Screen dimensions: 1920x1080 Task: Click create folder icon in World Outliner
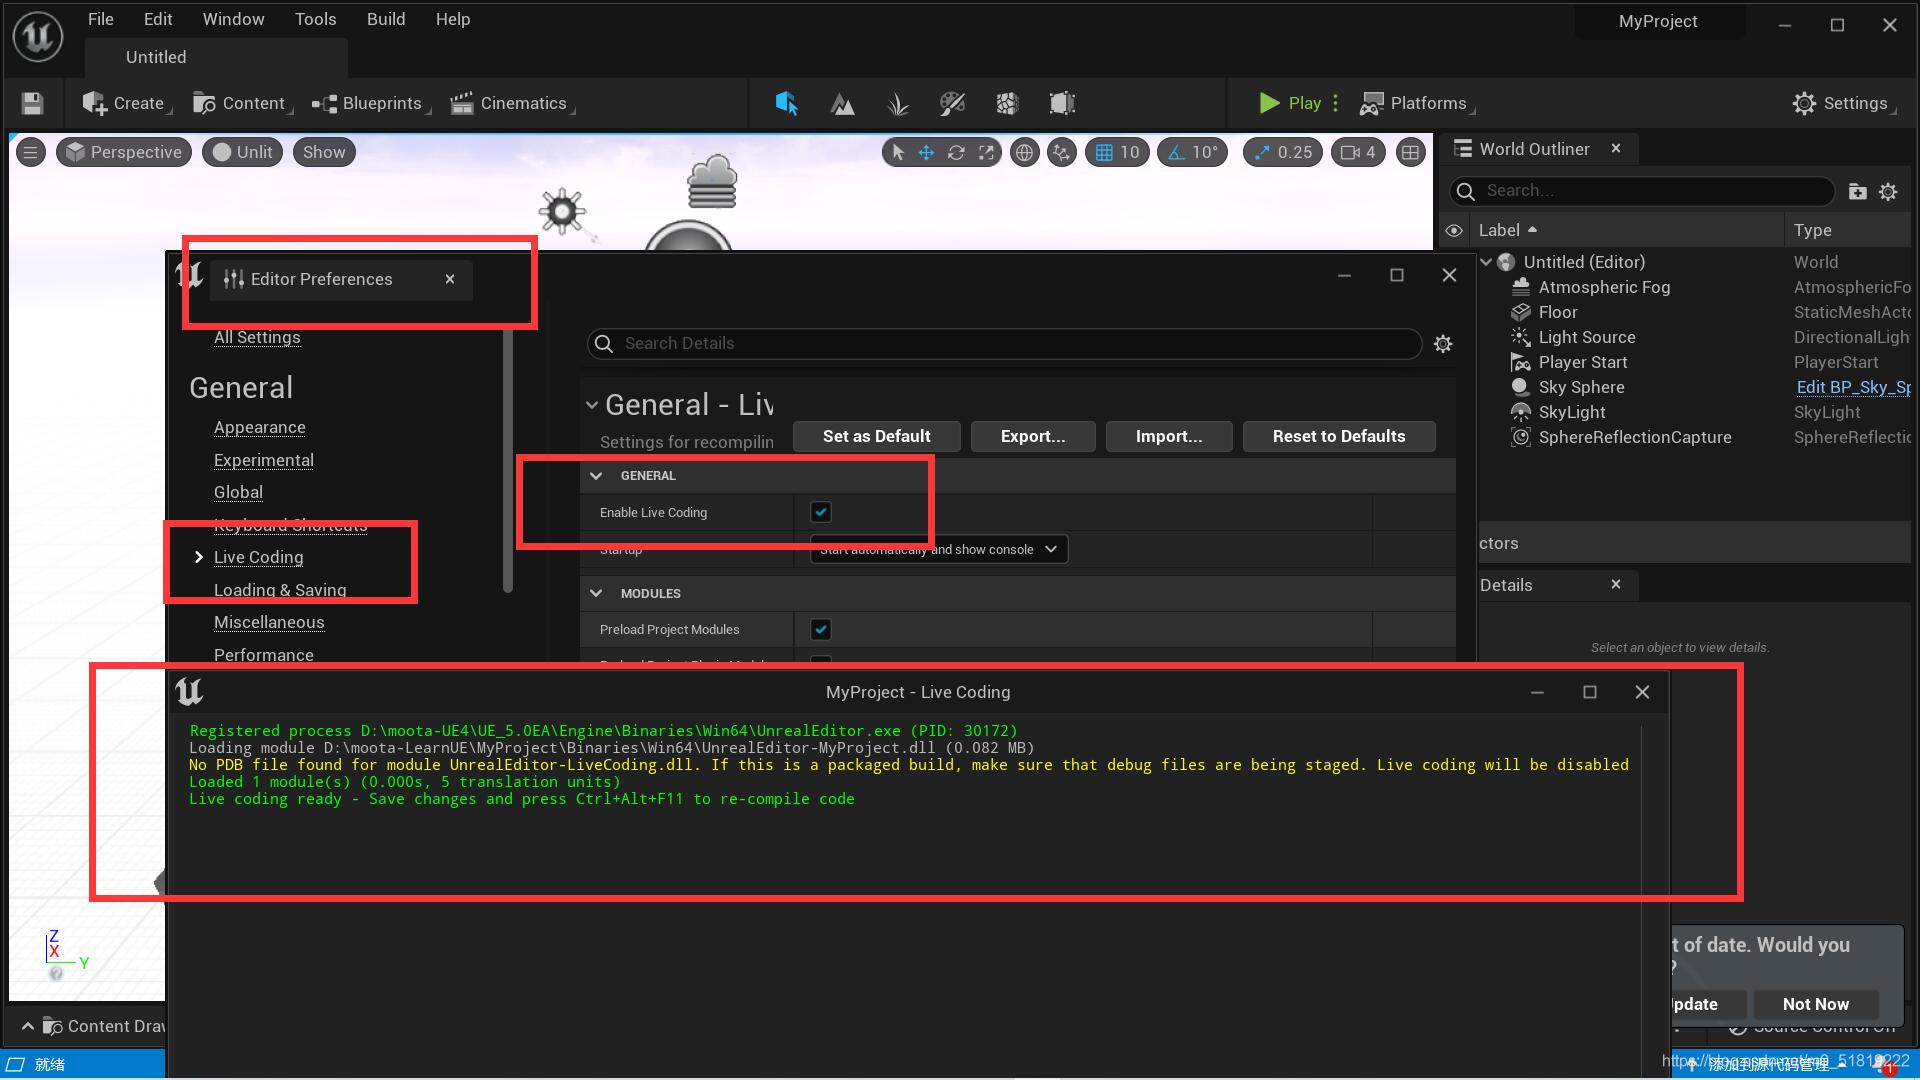pyautogui.click(x=1857, y=192)
